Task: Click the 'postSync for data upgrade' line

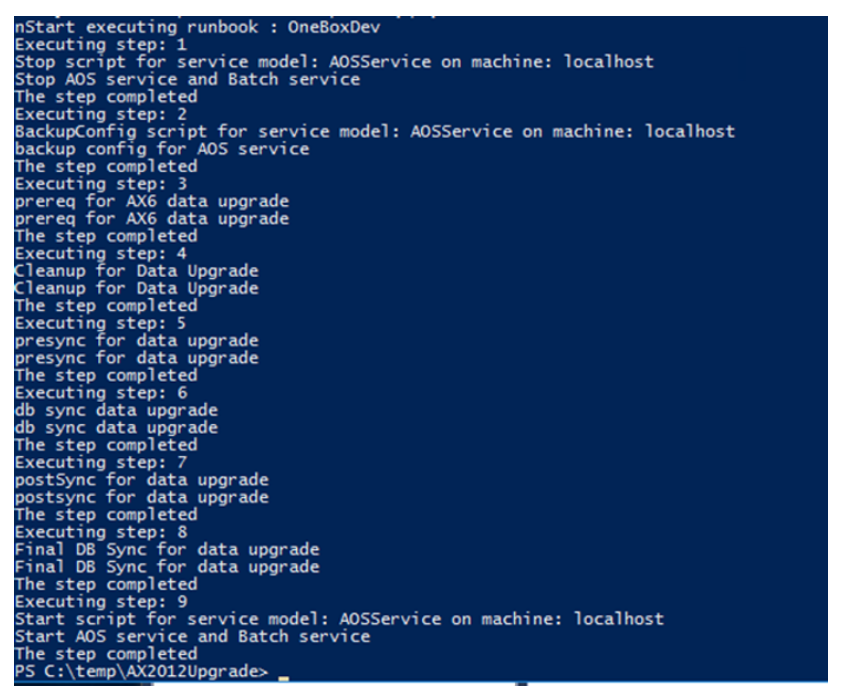Action: tap(142, 480)
